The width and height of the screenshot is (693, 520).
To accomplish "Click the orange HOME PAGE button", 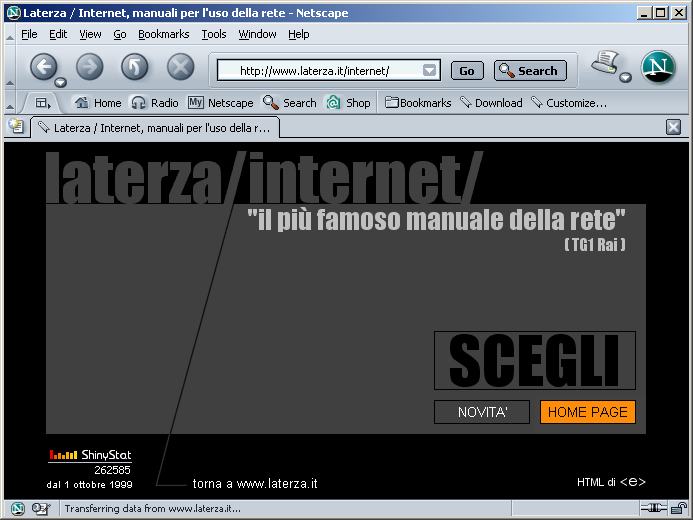I will click(588, 412).
